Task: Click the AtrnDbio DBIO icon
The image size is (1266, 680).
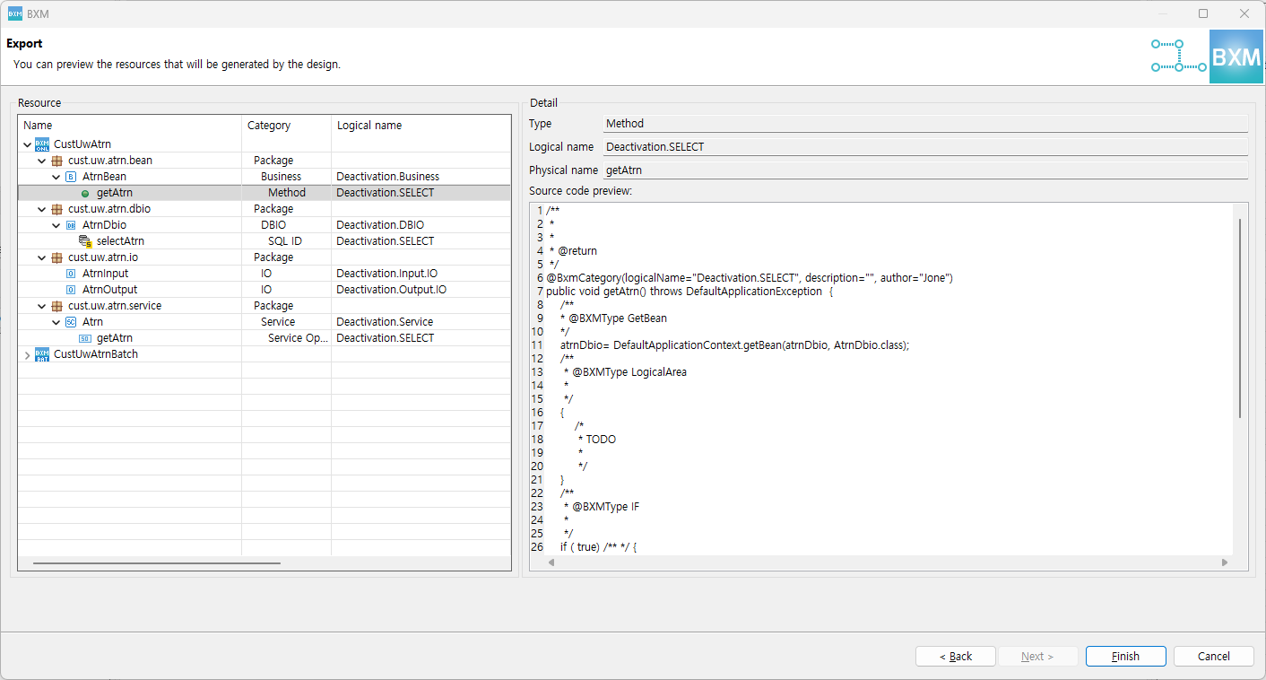Action: click(x=71, y=226)
